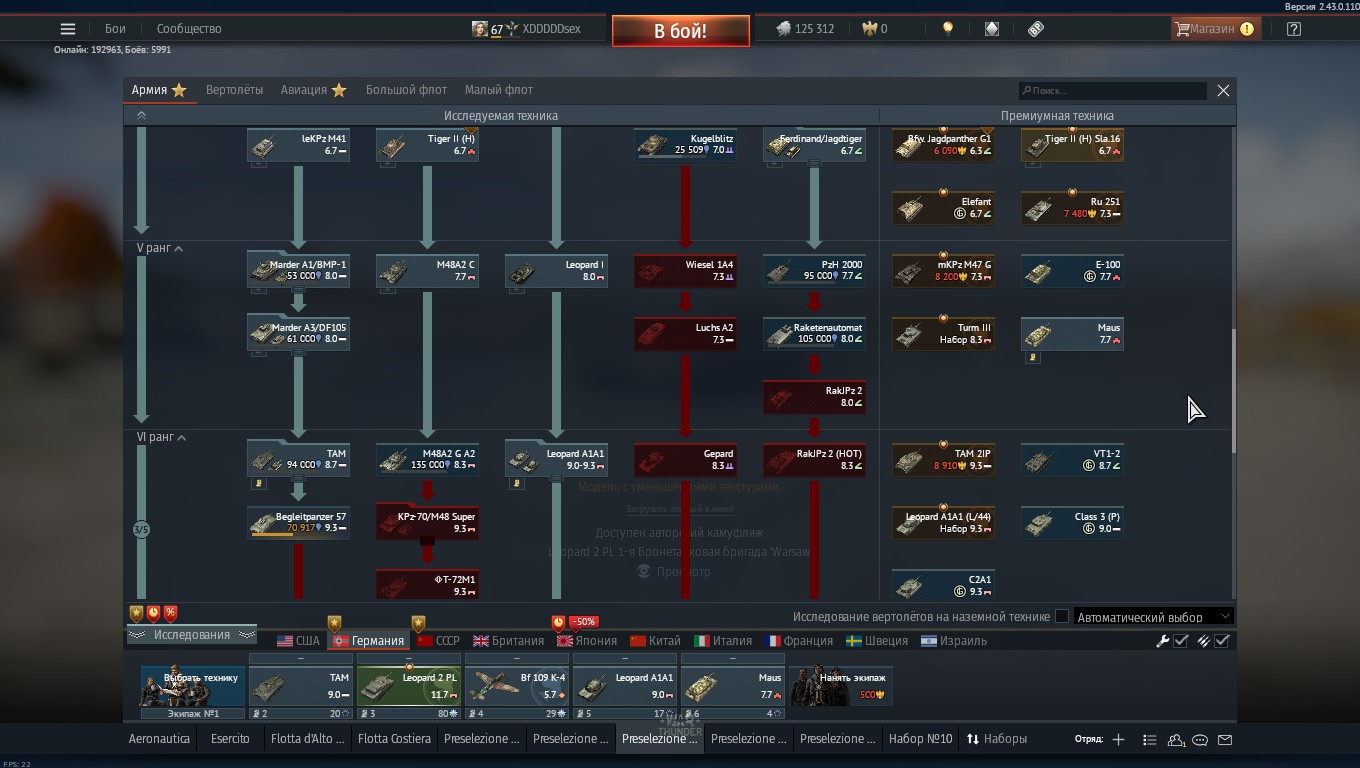The image size is (1360, 768).
Task: Open the main hamburger menu
Action: 68,29
